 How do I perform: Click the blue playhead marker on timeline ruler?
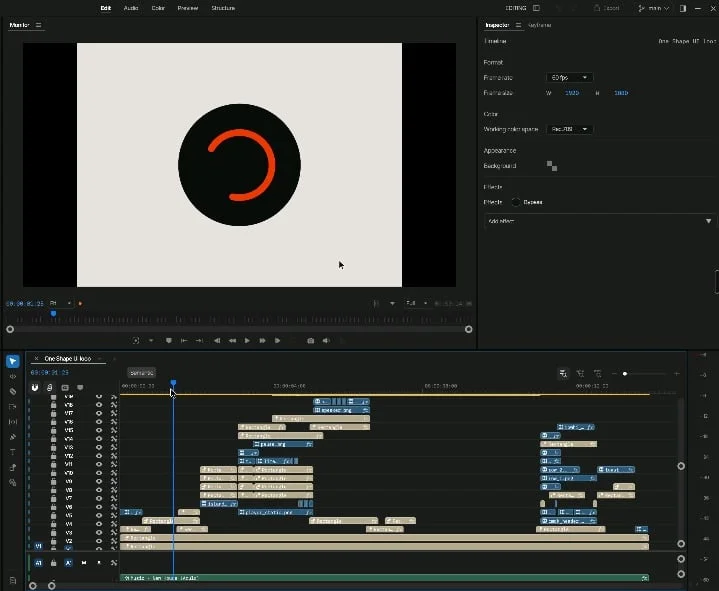tap(173, 382)
